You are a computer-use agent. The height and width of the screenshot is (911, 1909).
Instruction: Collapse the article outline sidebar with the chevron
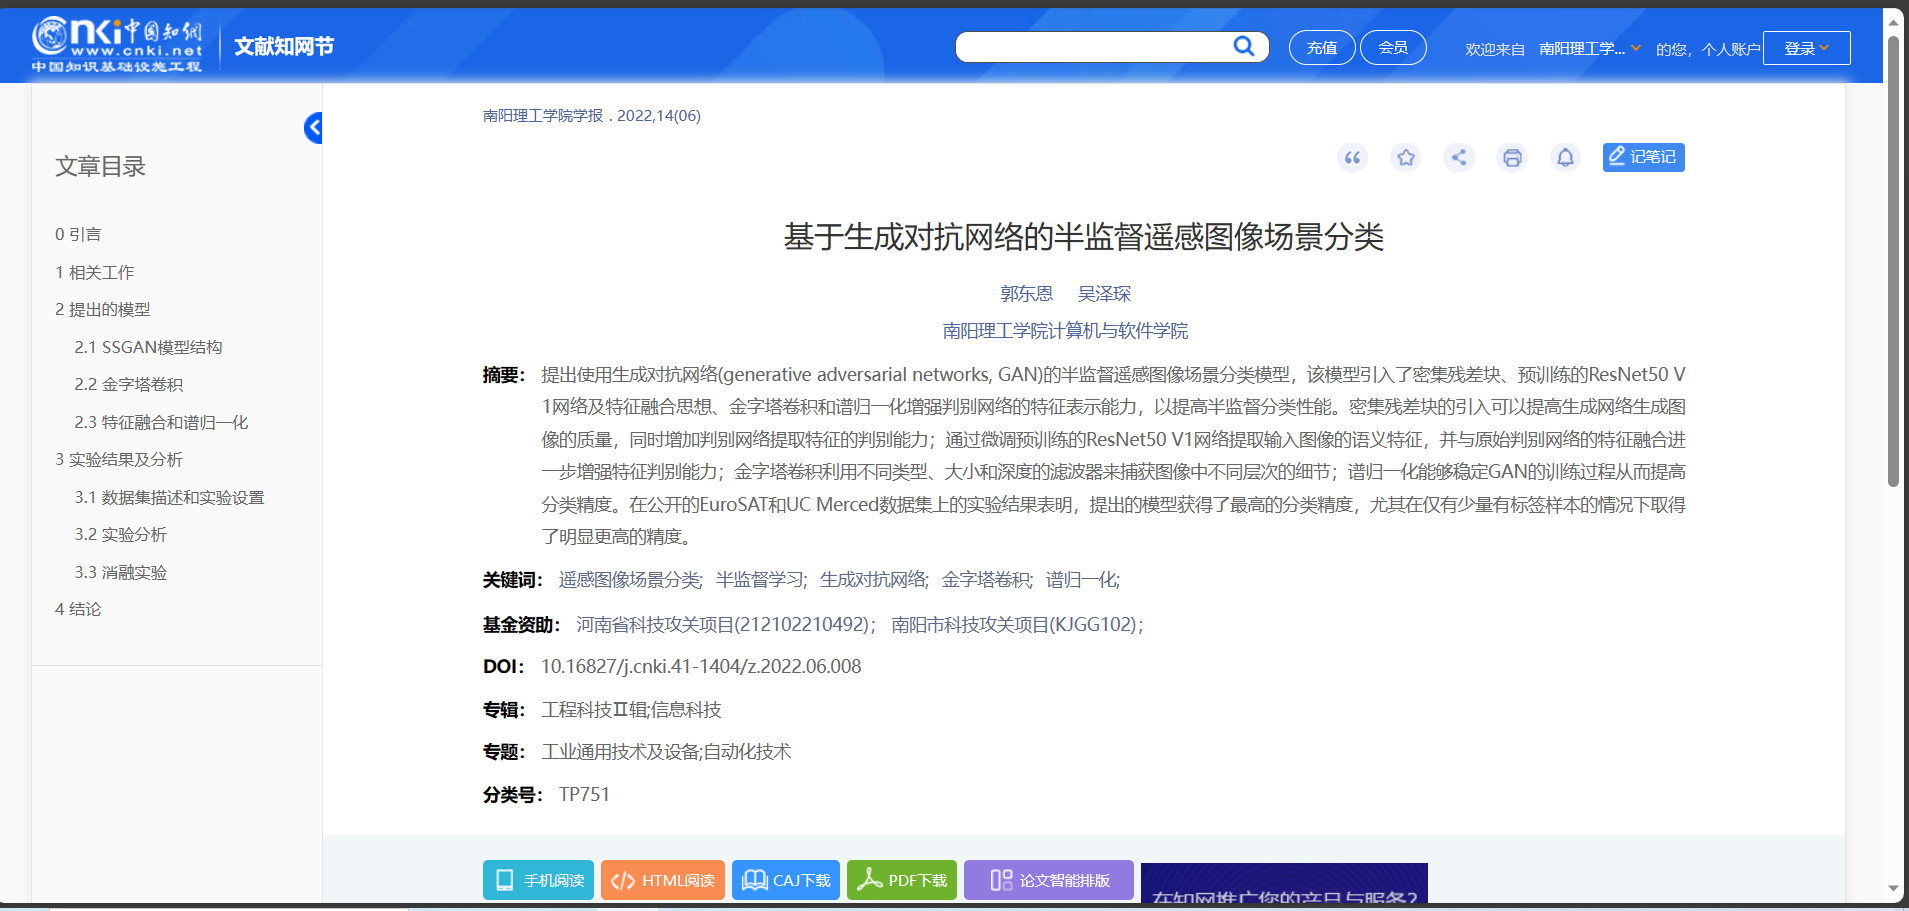314,128
